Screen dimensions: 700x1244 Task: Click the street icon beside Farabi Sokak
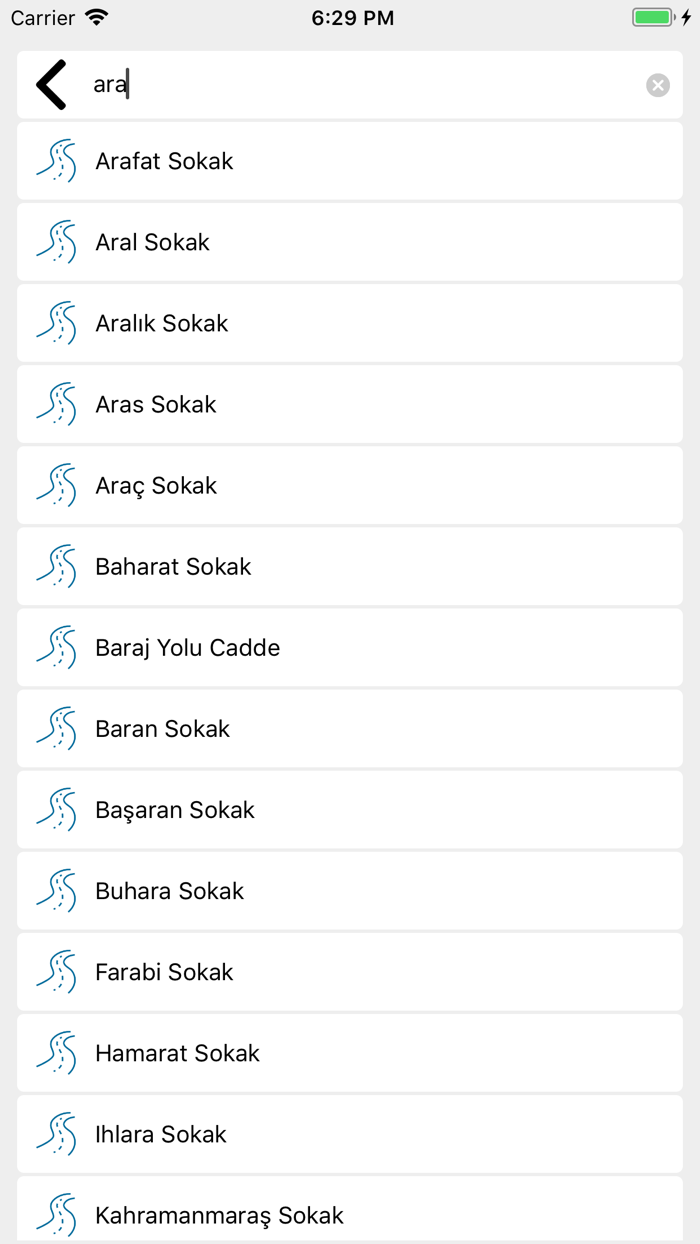tap(57, 971)
